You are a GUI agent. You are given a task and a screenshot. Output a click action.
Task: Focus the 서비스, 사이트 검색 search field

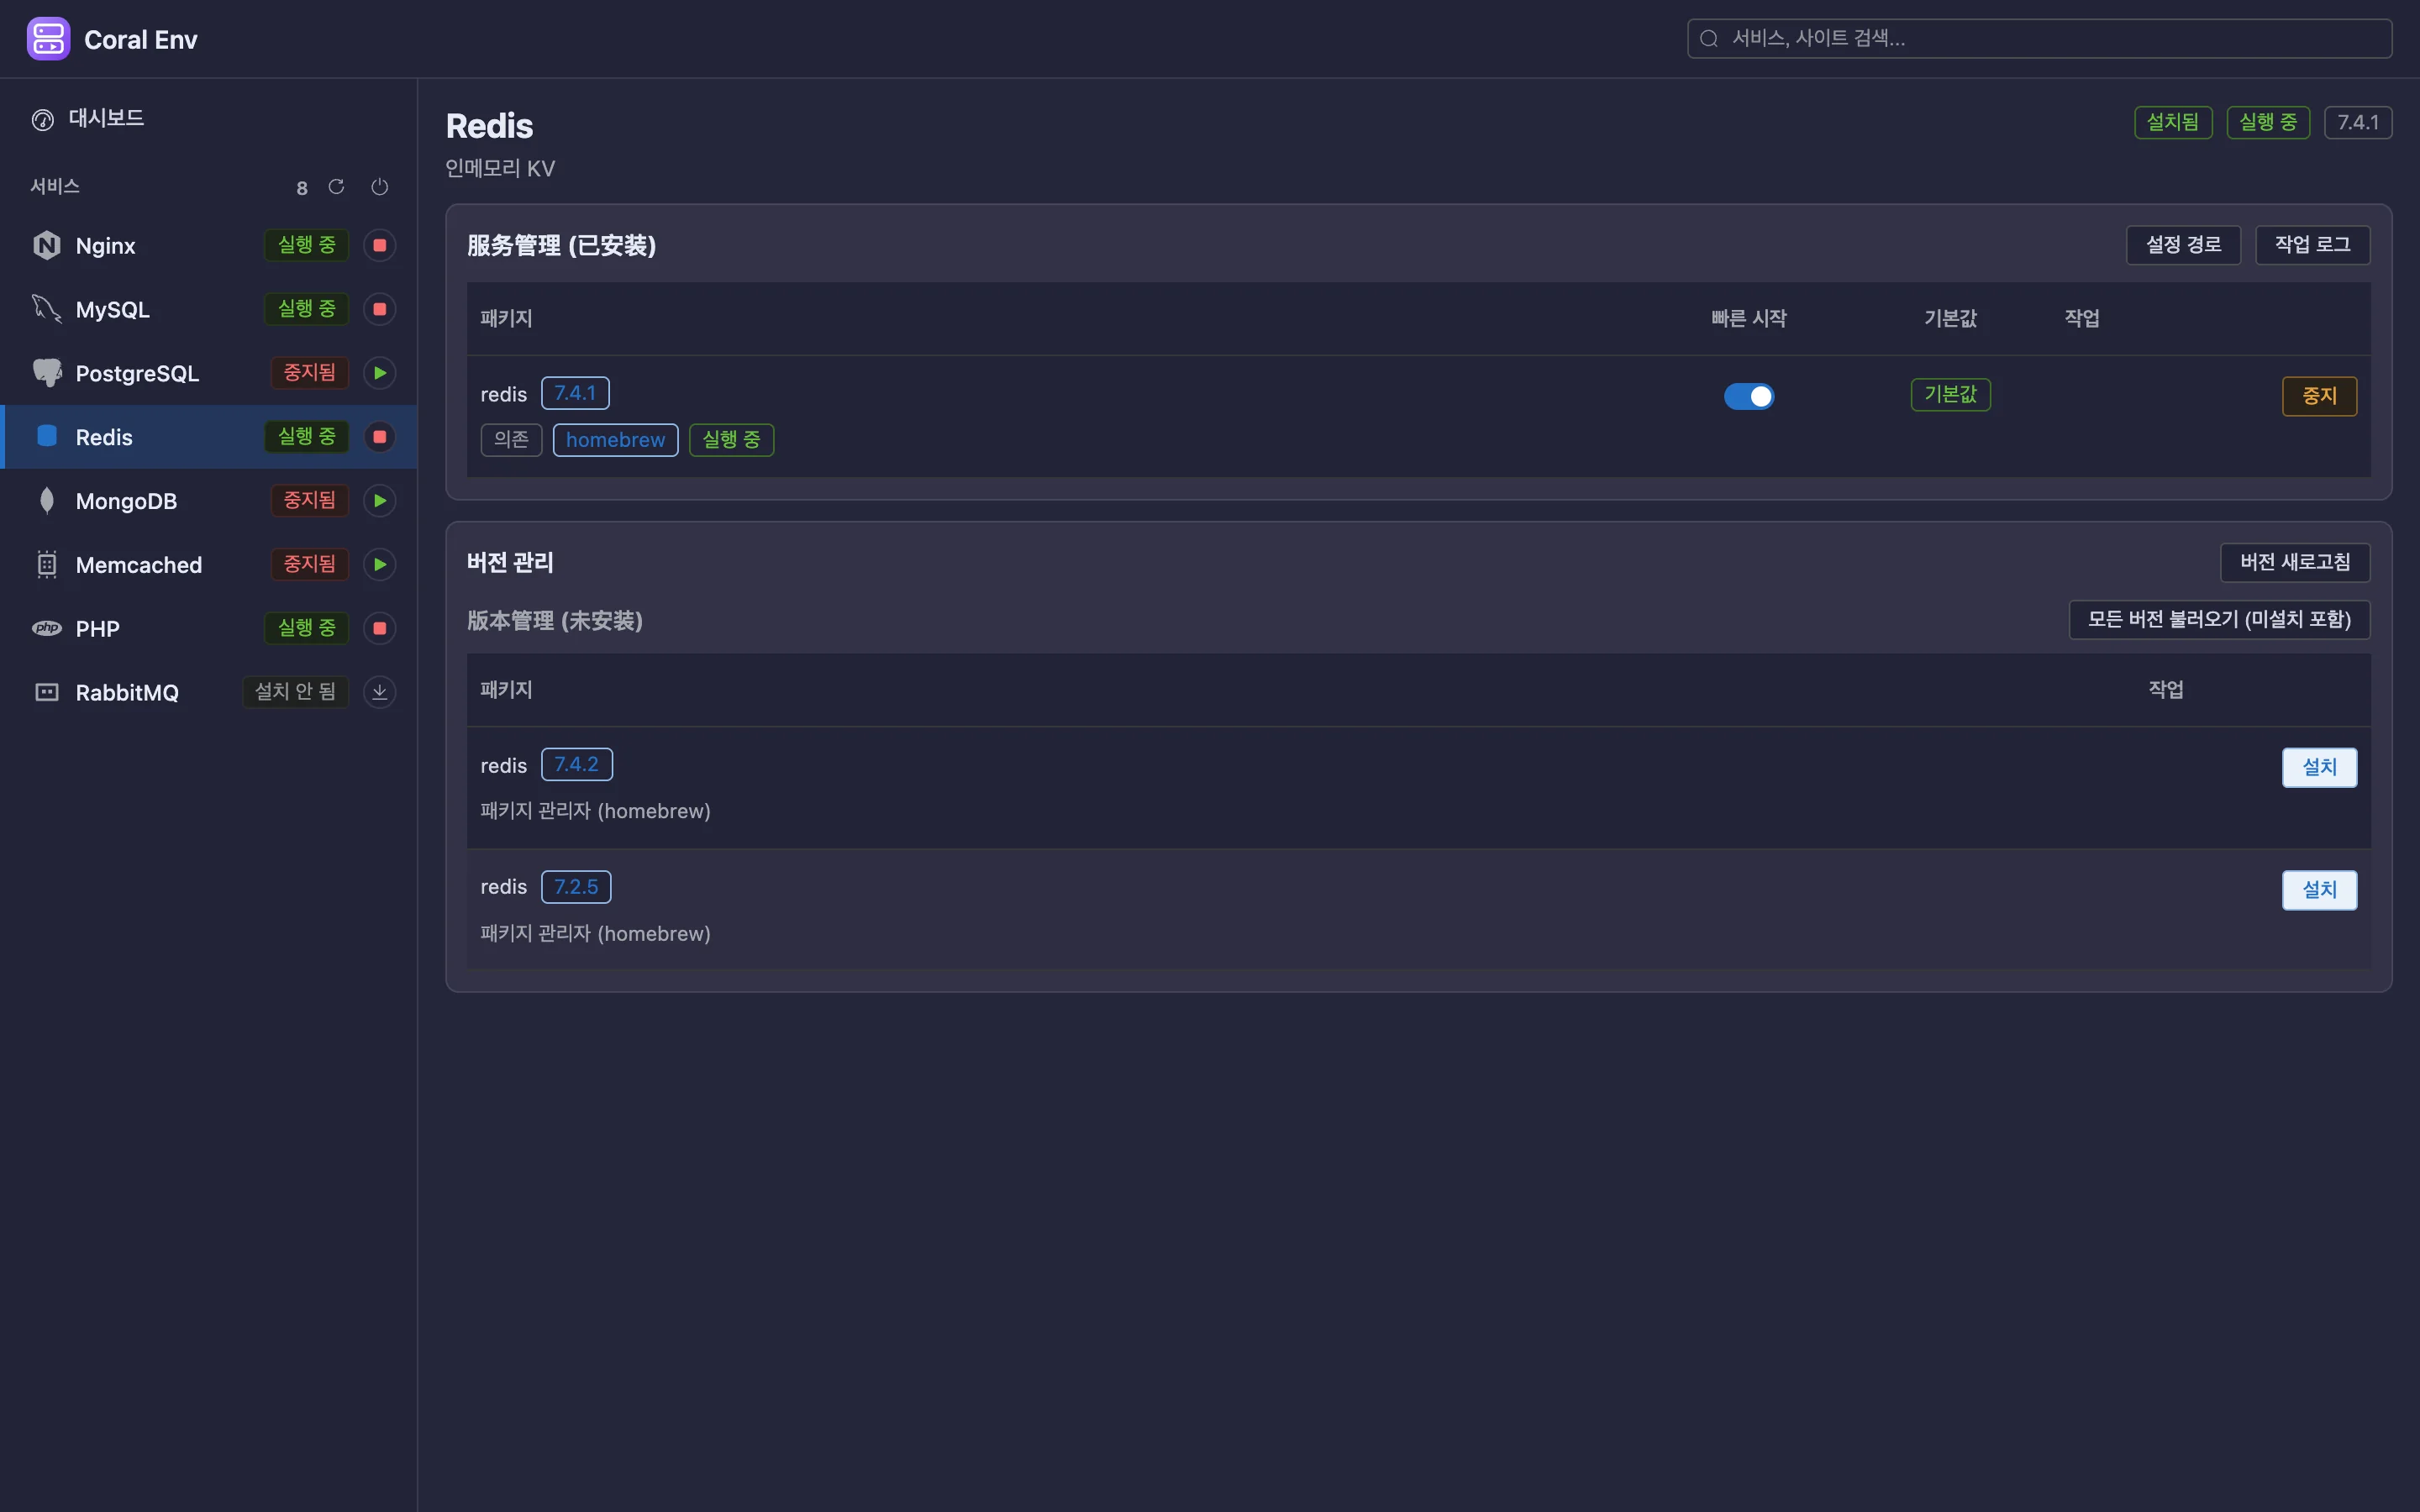(2039, 38)
